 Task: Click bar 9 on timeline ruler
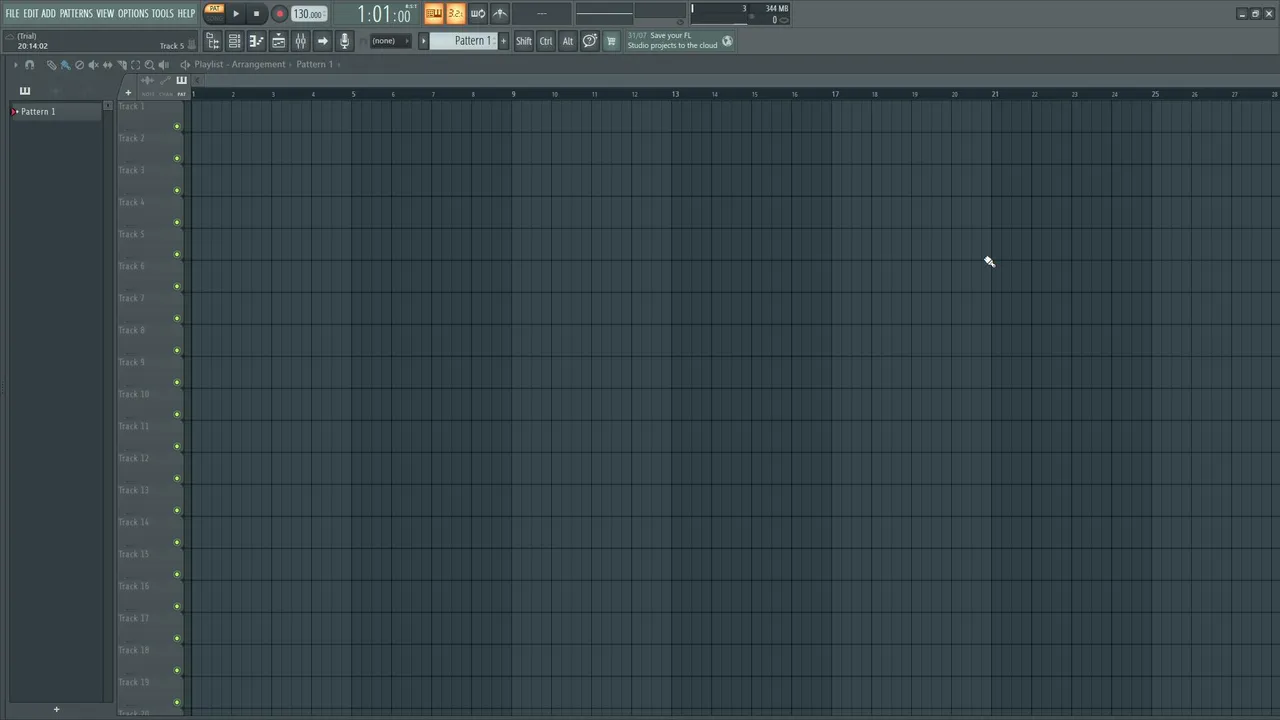pos(514,94)
